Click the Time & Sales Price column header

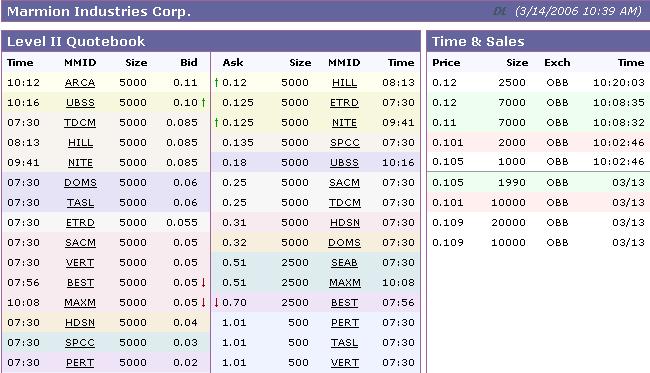click(446, 63)
